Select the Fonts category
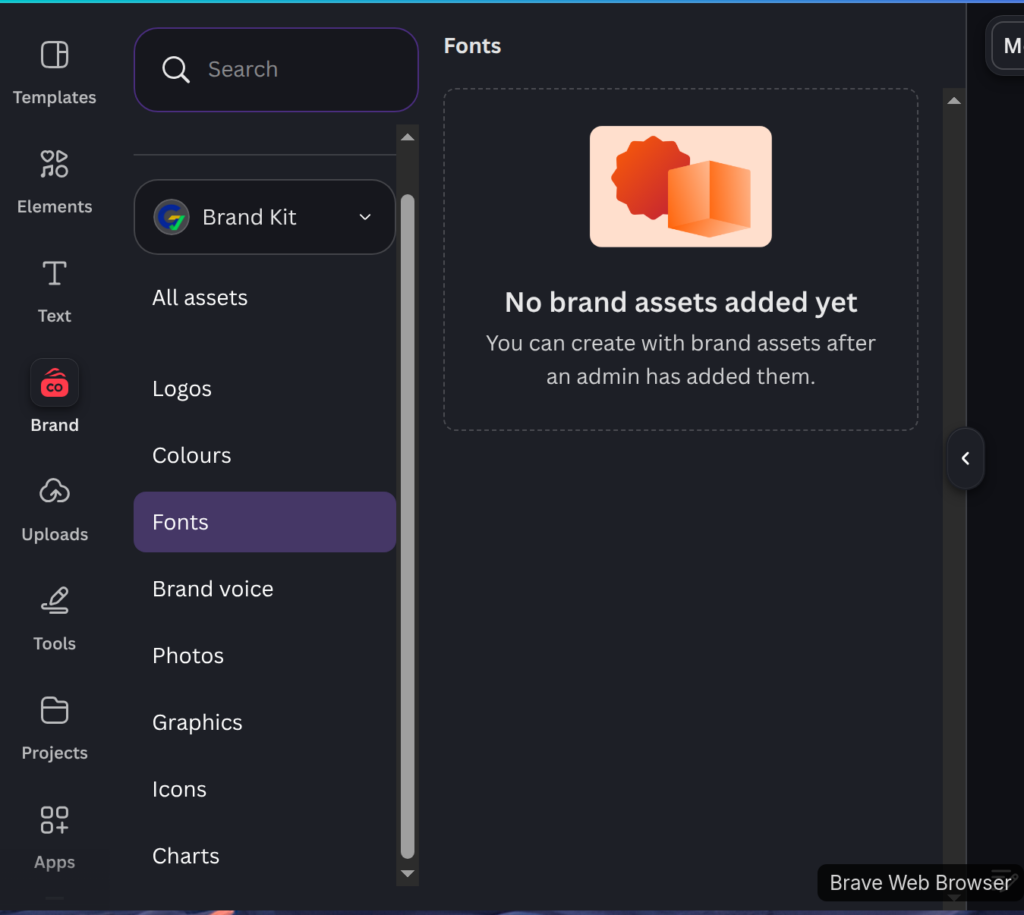 (x=264, y=522)
